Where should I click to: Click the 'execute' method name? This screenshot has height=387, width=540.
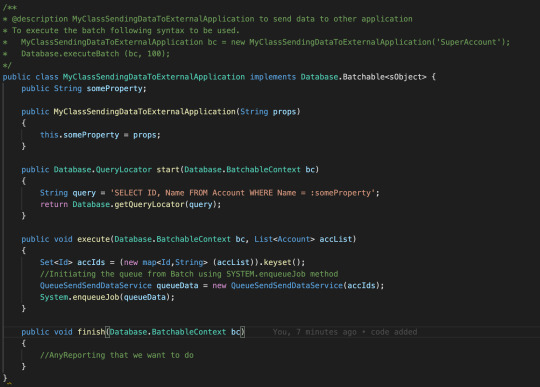93,239
